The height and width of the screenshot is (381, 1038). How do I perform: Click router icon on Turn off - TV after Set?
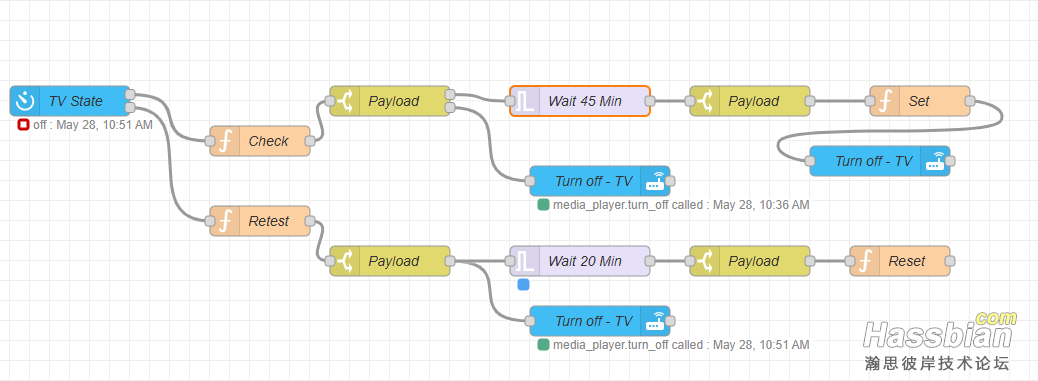[935, 161]
